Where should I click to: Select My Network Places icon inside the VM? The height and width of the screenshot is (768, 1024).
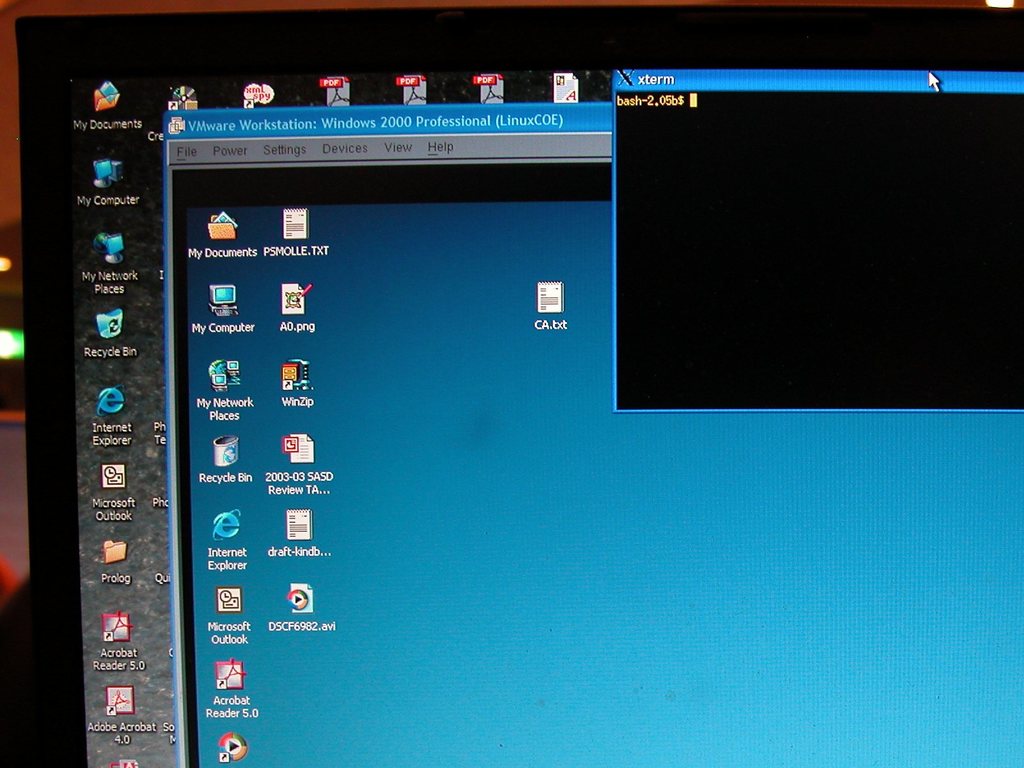point(224,376)
